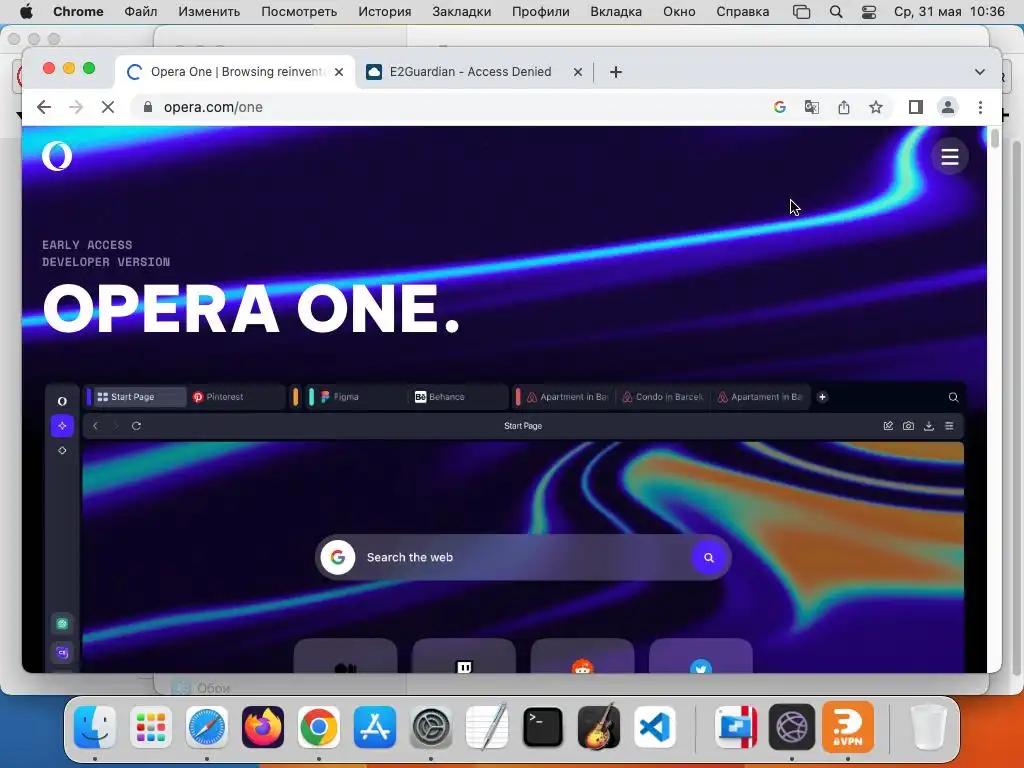Click the purple search button in mockup

pos(709,558)
